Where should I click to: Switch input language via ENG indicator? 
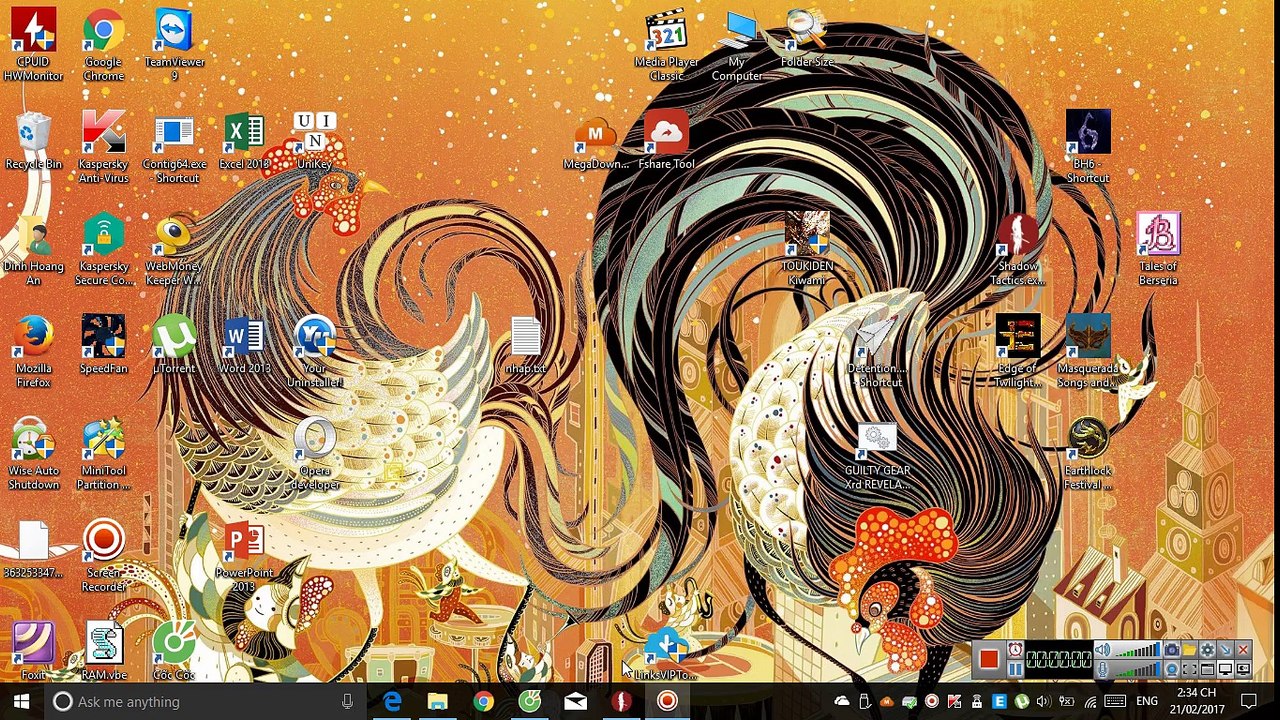pos(1147,702)
